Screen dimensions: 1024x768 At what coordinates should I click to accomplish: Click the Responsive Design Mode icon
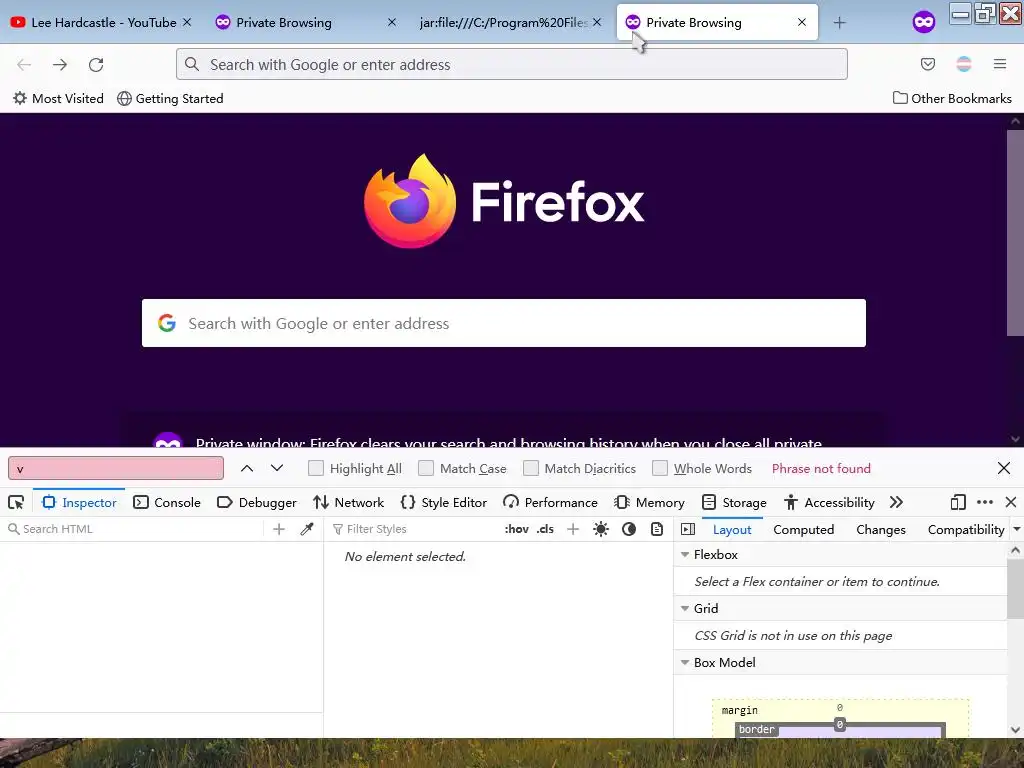coord(958,502)
